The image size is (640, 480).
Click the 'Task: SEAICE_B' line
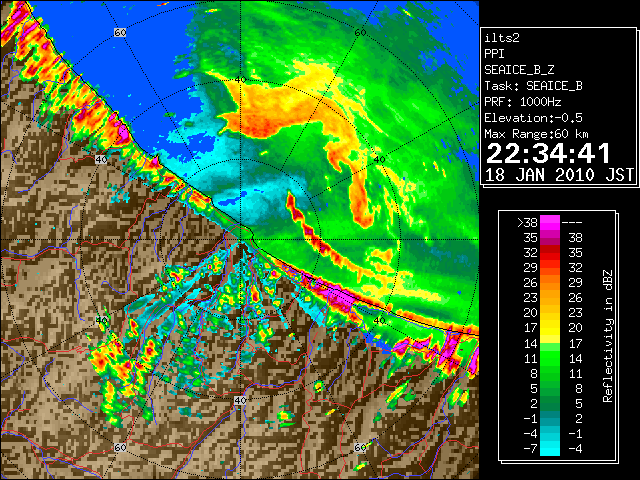(x=533, y=86)
